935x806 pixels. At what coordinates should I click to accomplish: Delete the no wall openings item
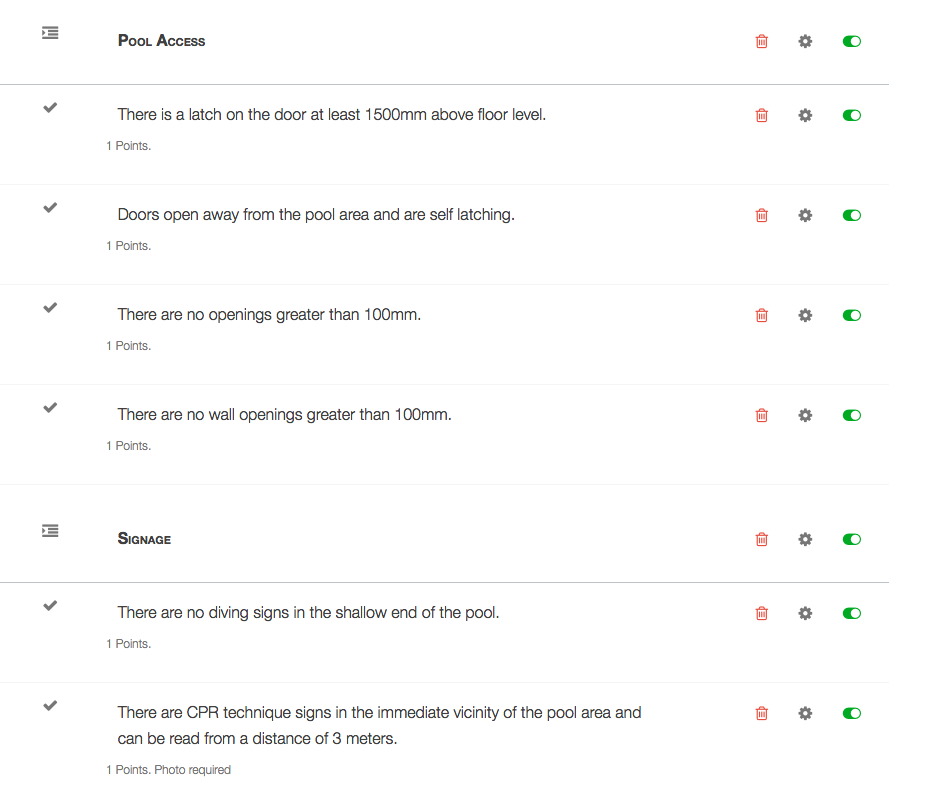pyautogui.click(x=762, y=415)
